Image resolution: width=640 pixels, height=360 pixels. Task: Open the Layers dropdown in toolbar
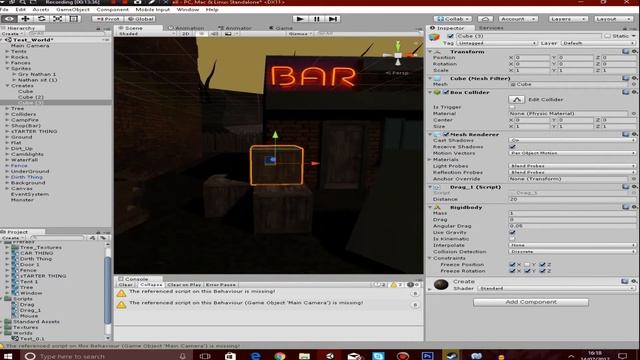[x=568, y=19]
